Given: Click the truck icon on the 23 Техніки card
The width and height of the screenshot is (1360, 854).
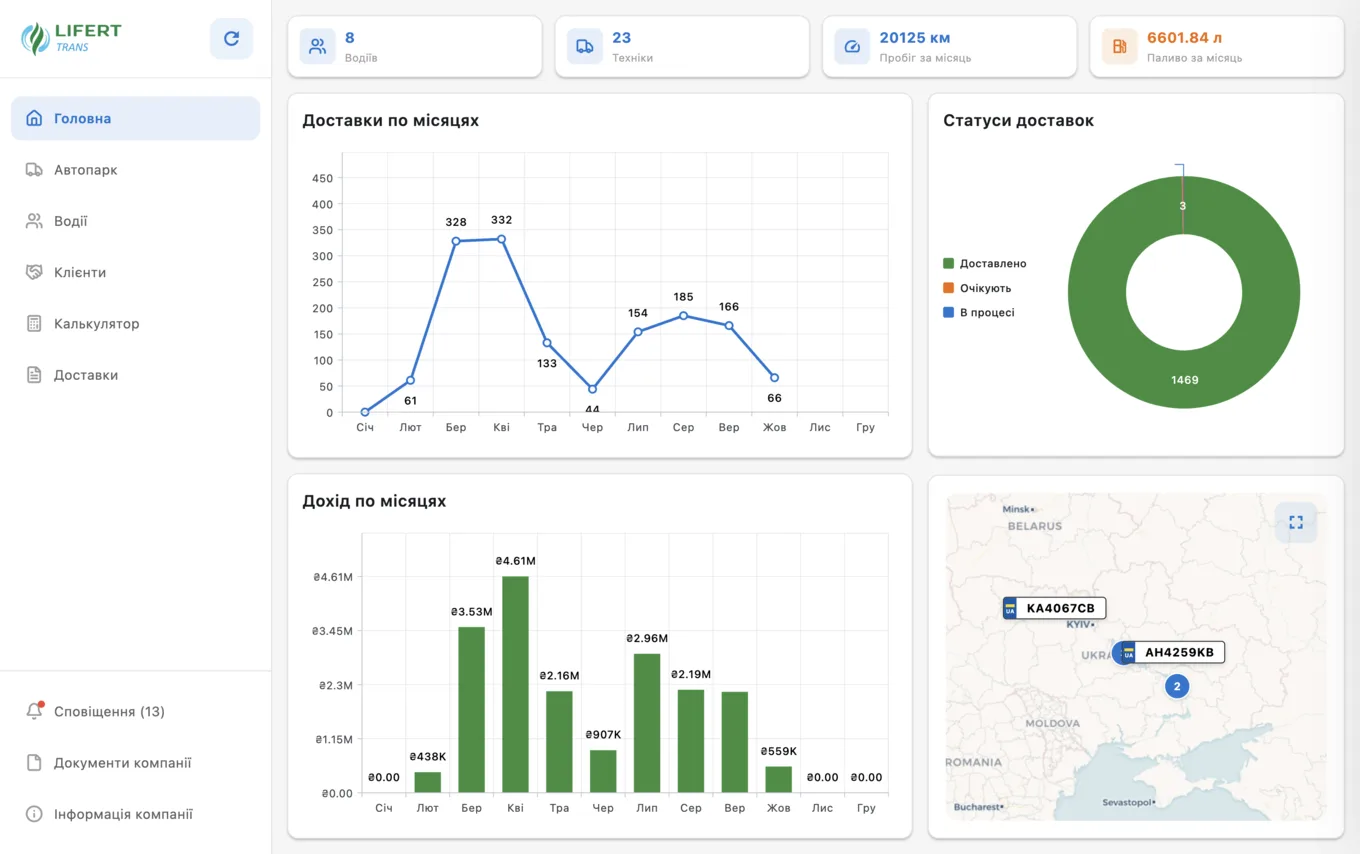Looking at the screenshot, I should 585,46.
